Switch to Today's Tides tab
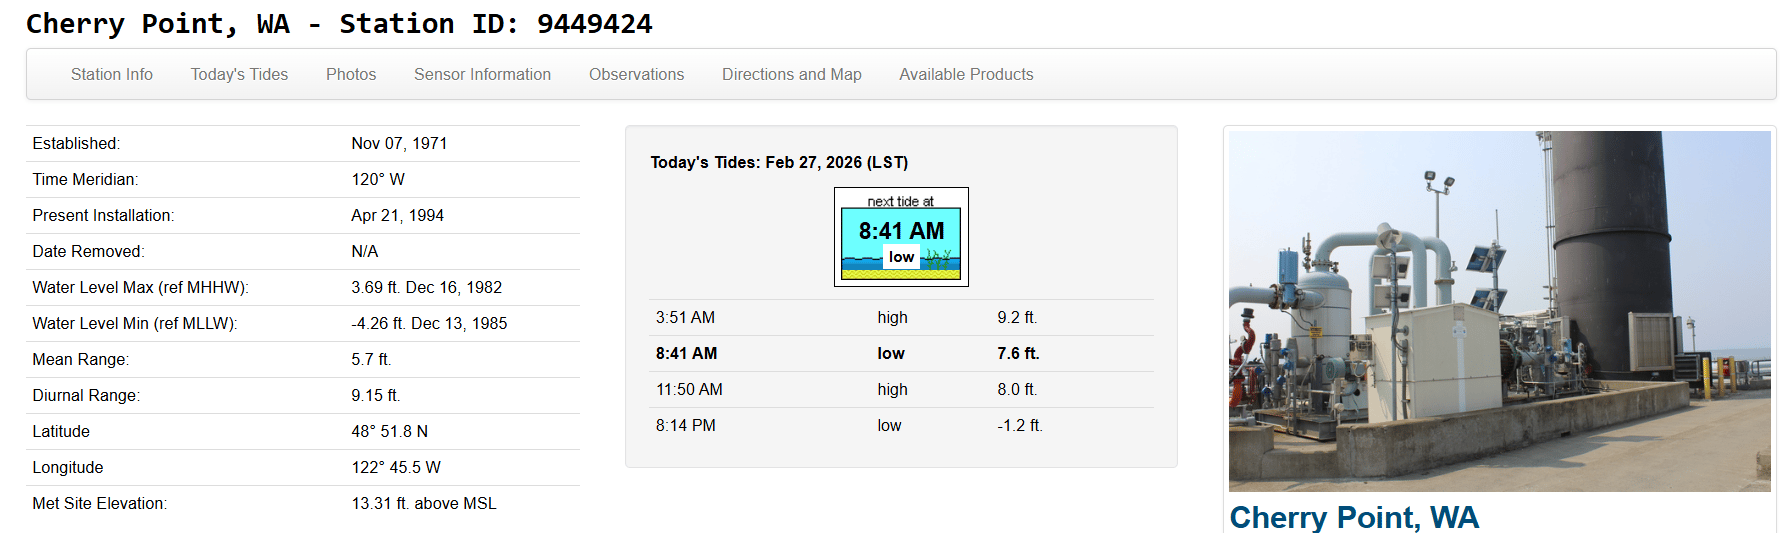The height and width of the screenshot is (533, 1780). pos(239,74)
